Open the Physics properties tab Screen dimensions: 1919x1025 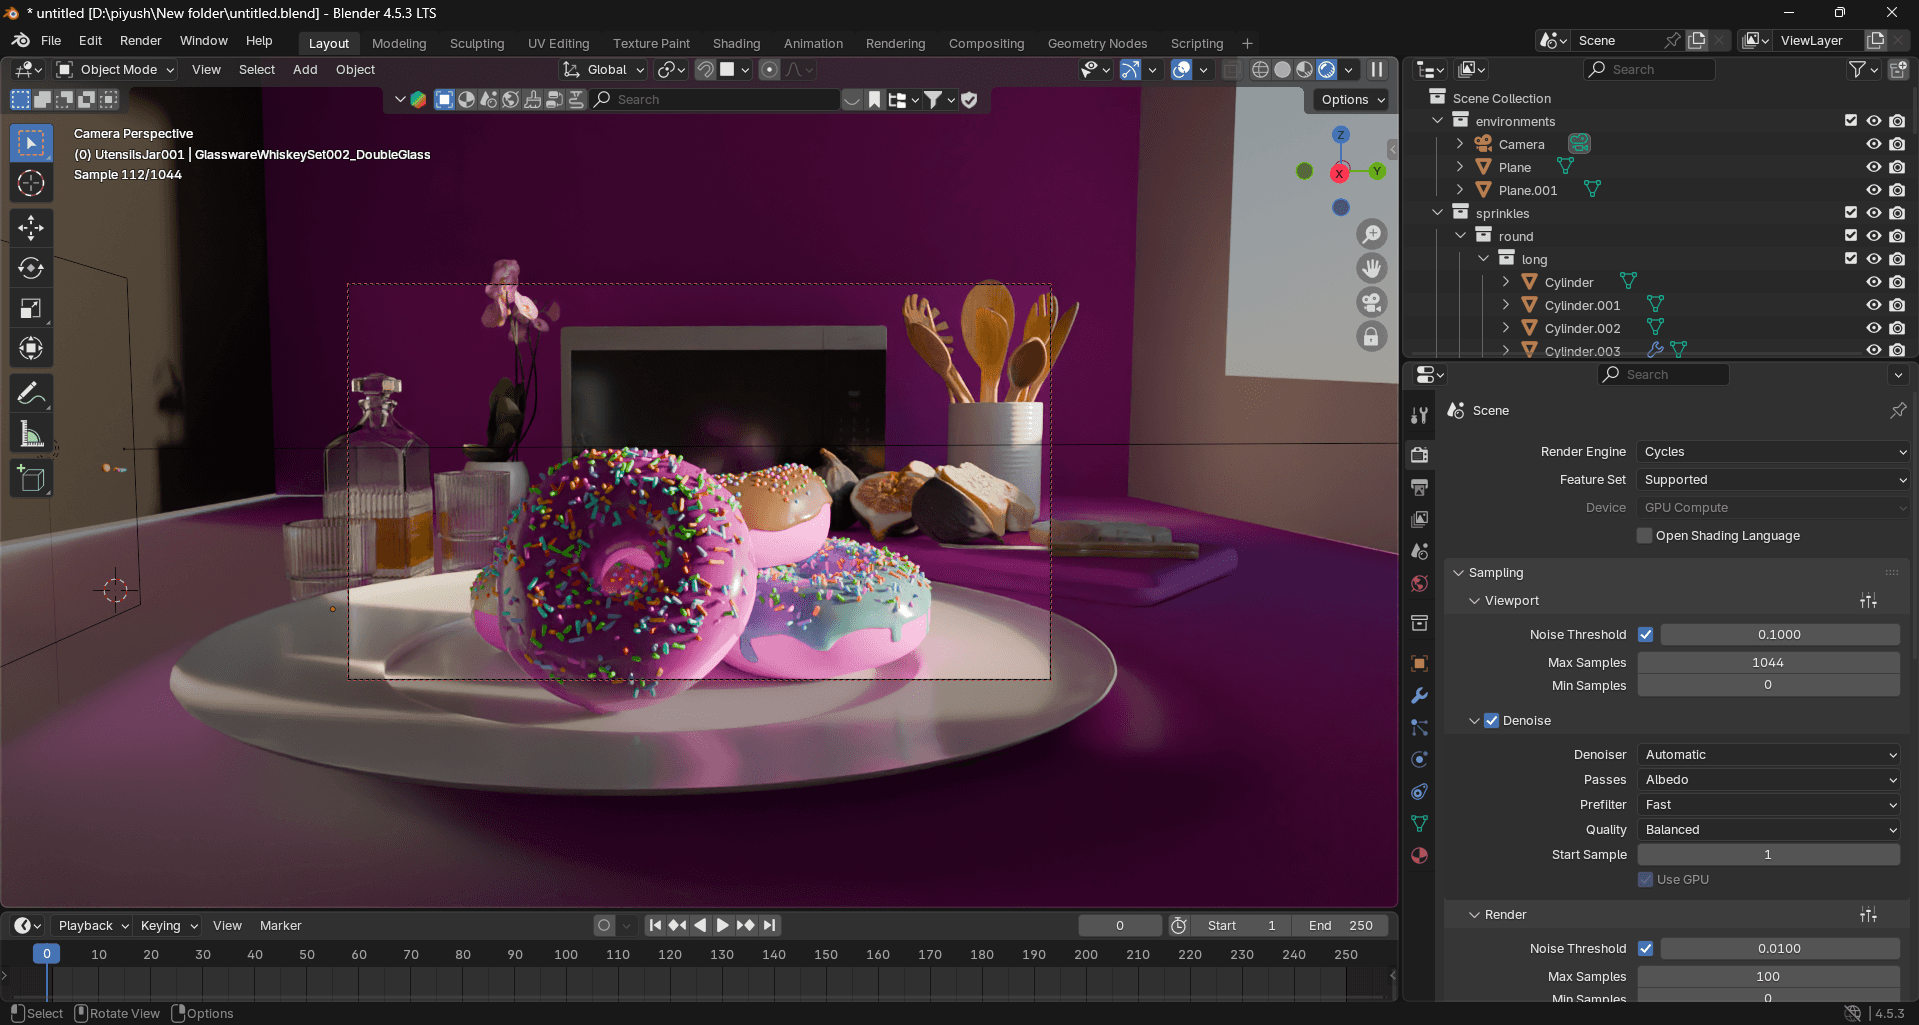pyautogui.click(x=1419, y=759)
